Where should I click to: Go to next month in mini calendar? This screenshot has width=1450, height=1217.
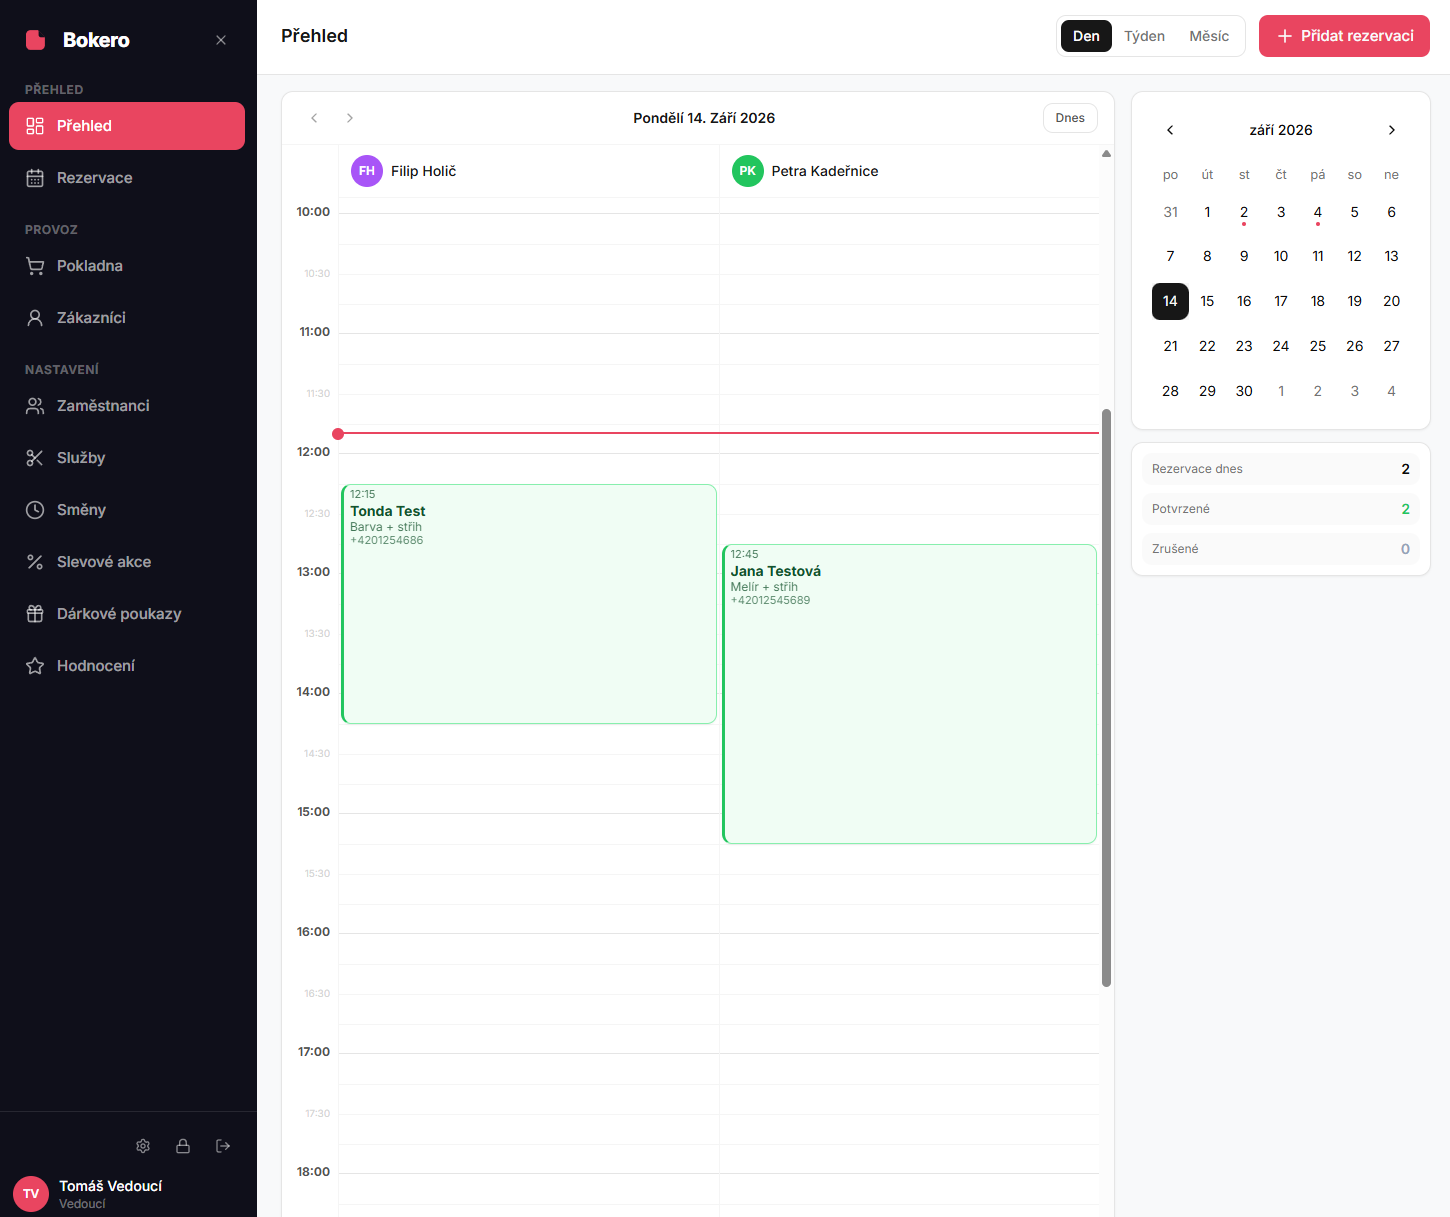[x=1391, y=130]
